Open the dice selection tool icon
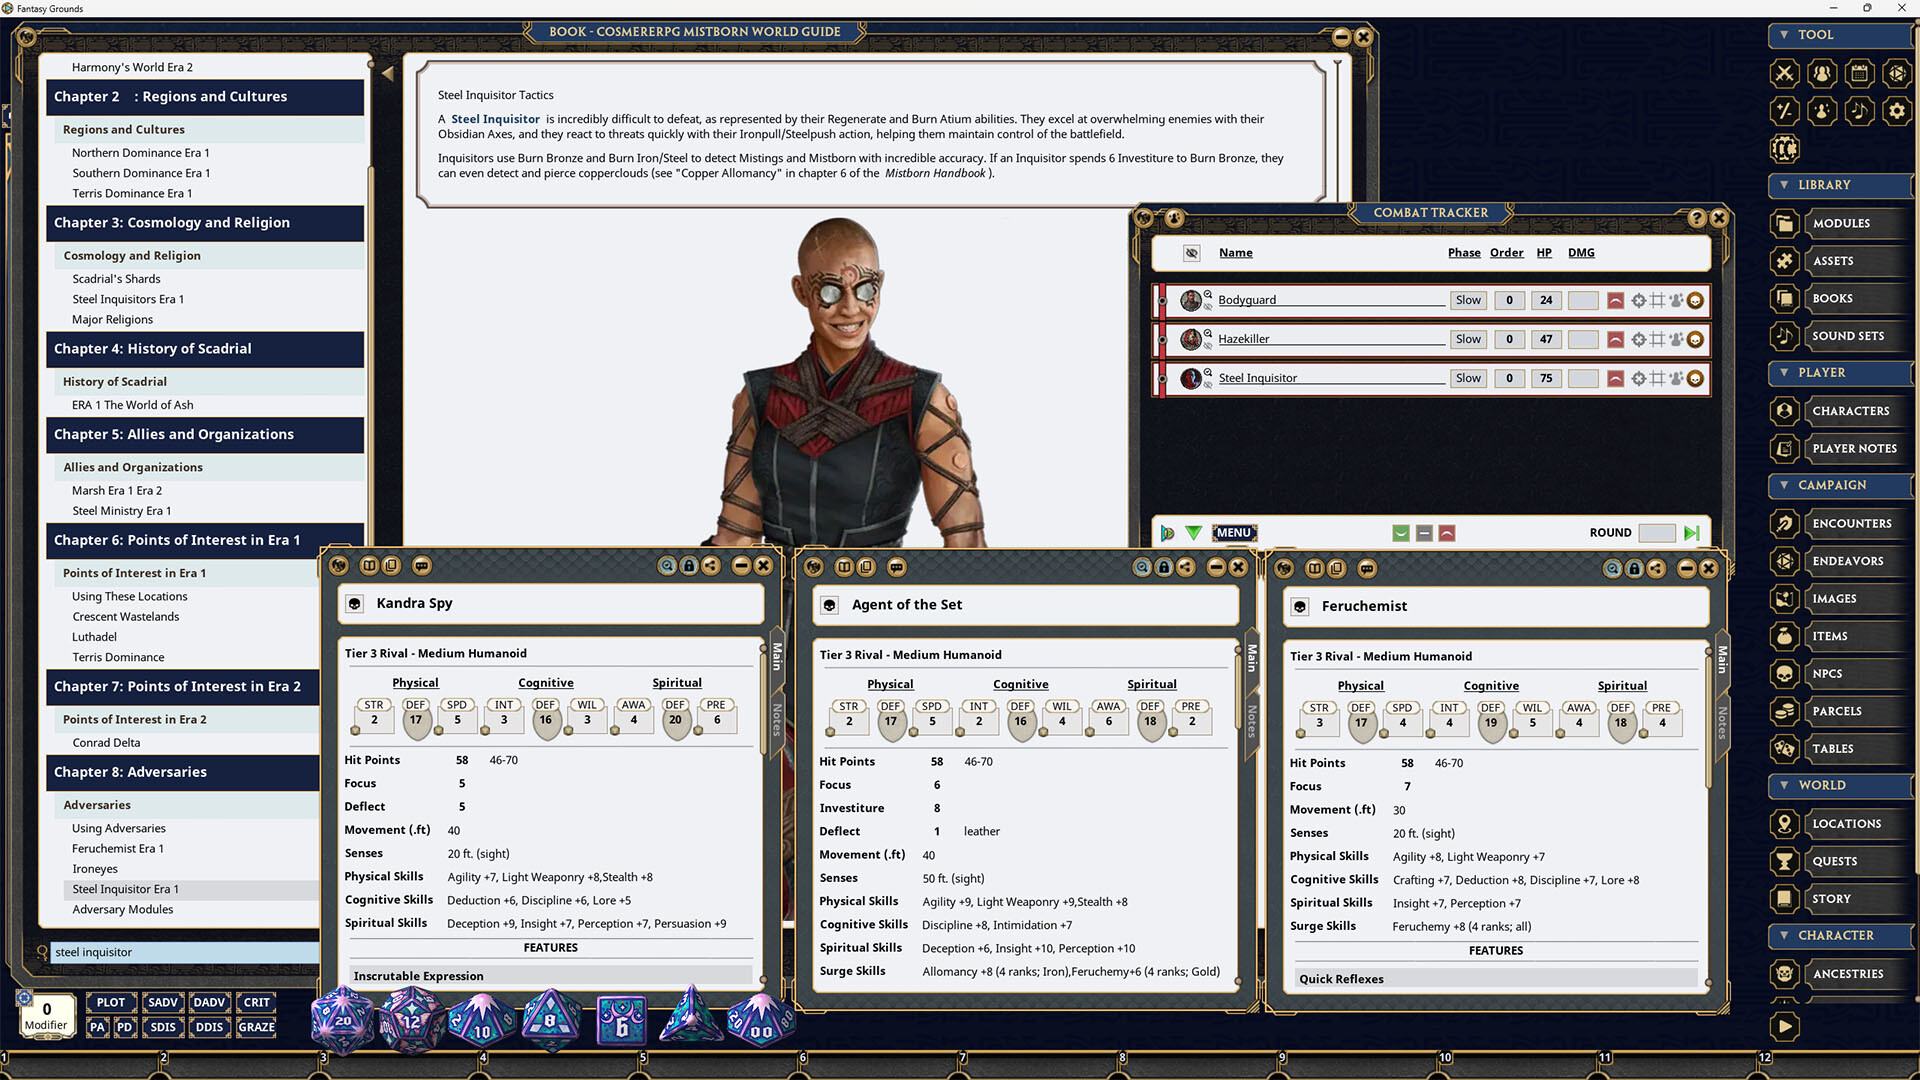The height and width of the screenshot is (1080, 1920). pyautogui.click(x=1896, y=73)
